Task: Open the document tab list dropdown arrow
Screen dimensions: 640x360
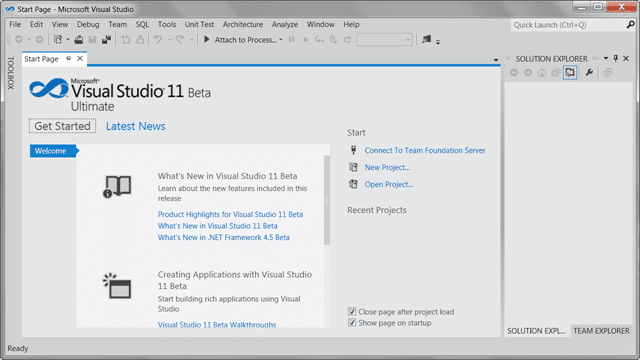Action: (x=496, y=60)
